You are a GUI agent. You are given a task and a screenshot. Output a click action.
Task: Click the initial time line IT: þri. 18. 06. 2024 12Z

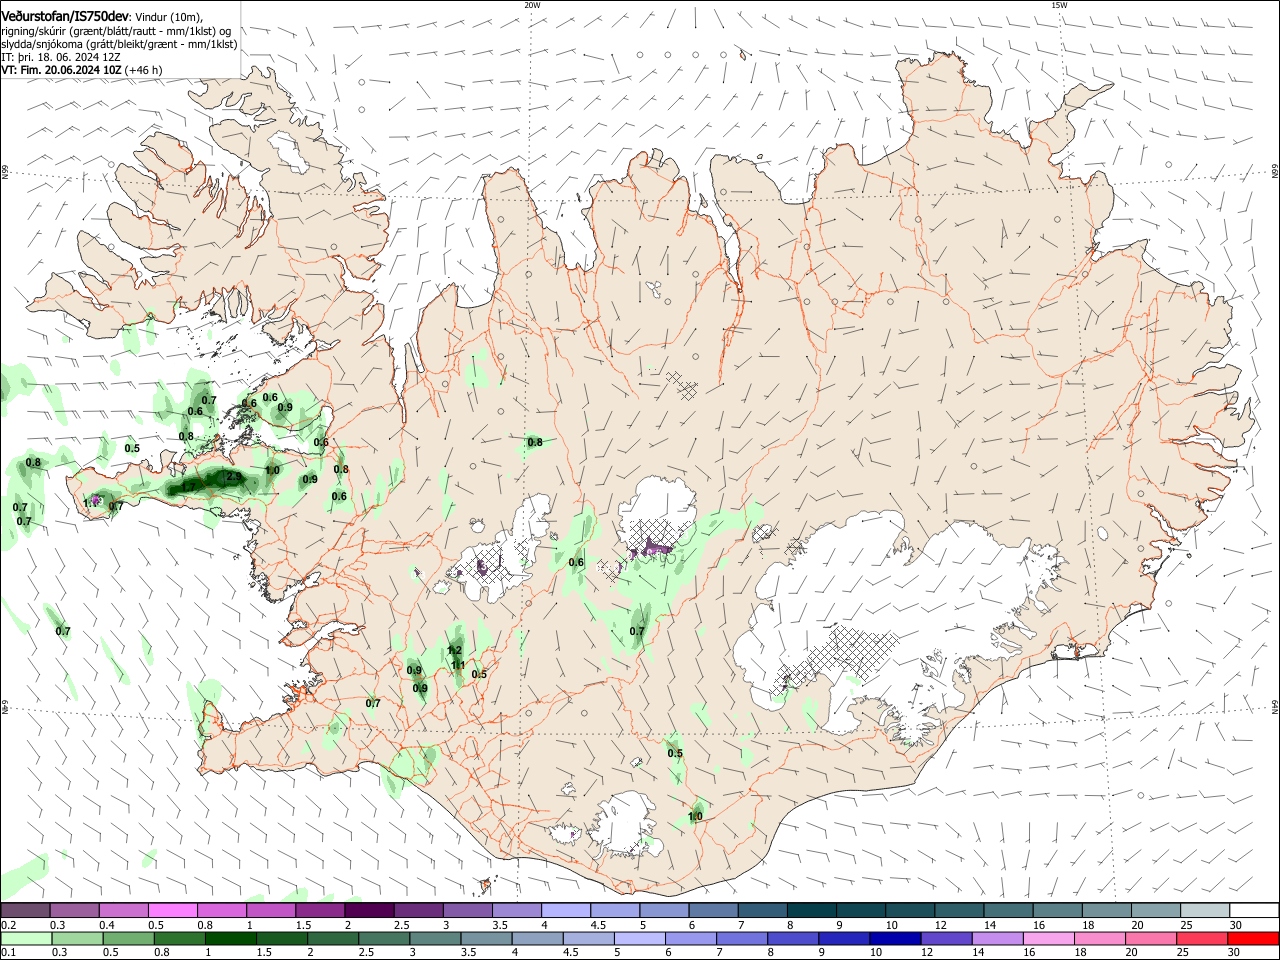pyautogui.click(x=61, y=57)
